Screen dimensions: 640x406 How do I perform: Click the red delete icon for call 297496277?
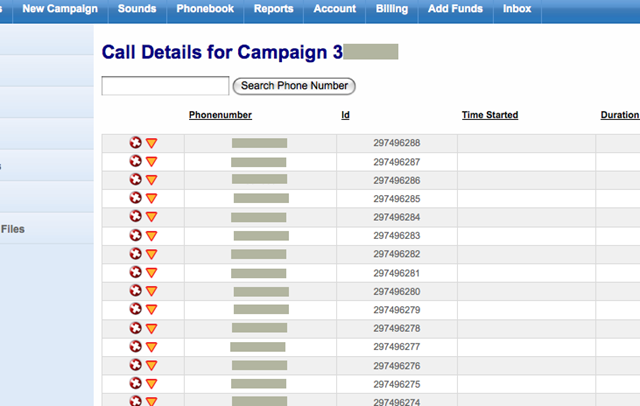tap(136, 347)
